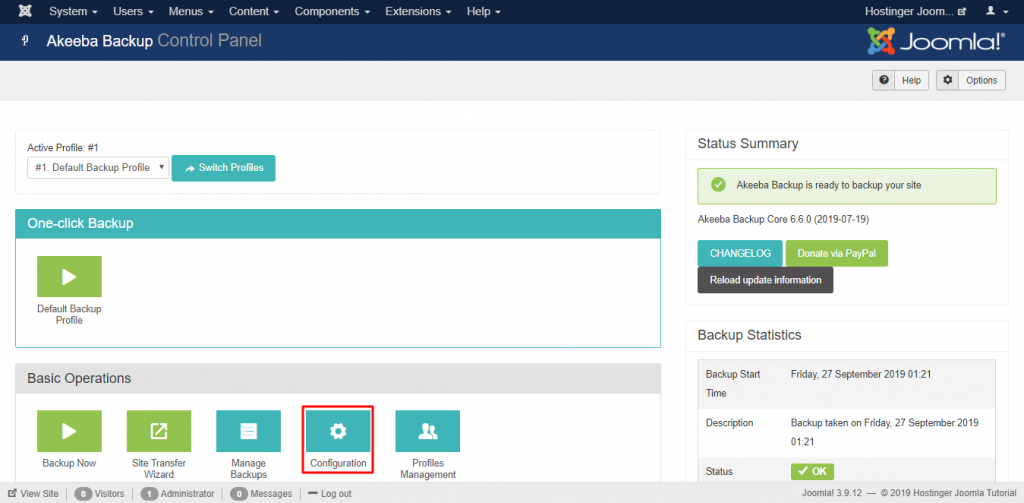Expand the active backup profile dropdown
Image resolution: width=1024 pixels, height=503 pixels.
(x=98, y=168)
